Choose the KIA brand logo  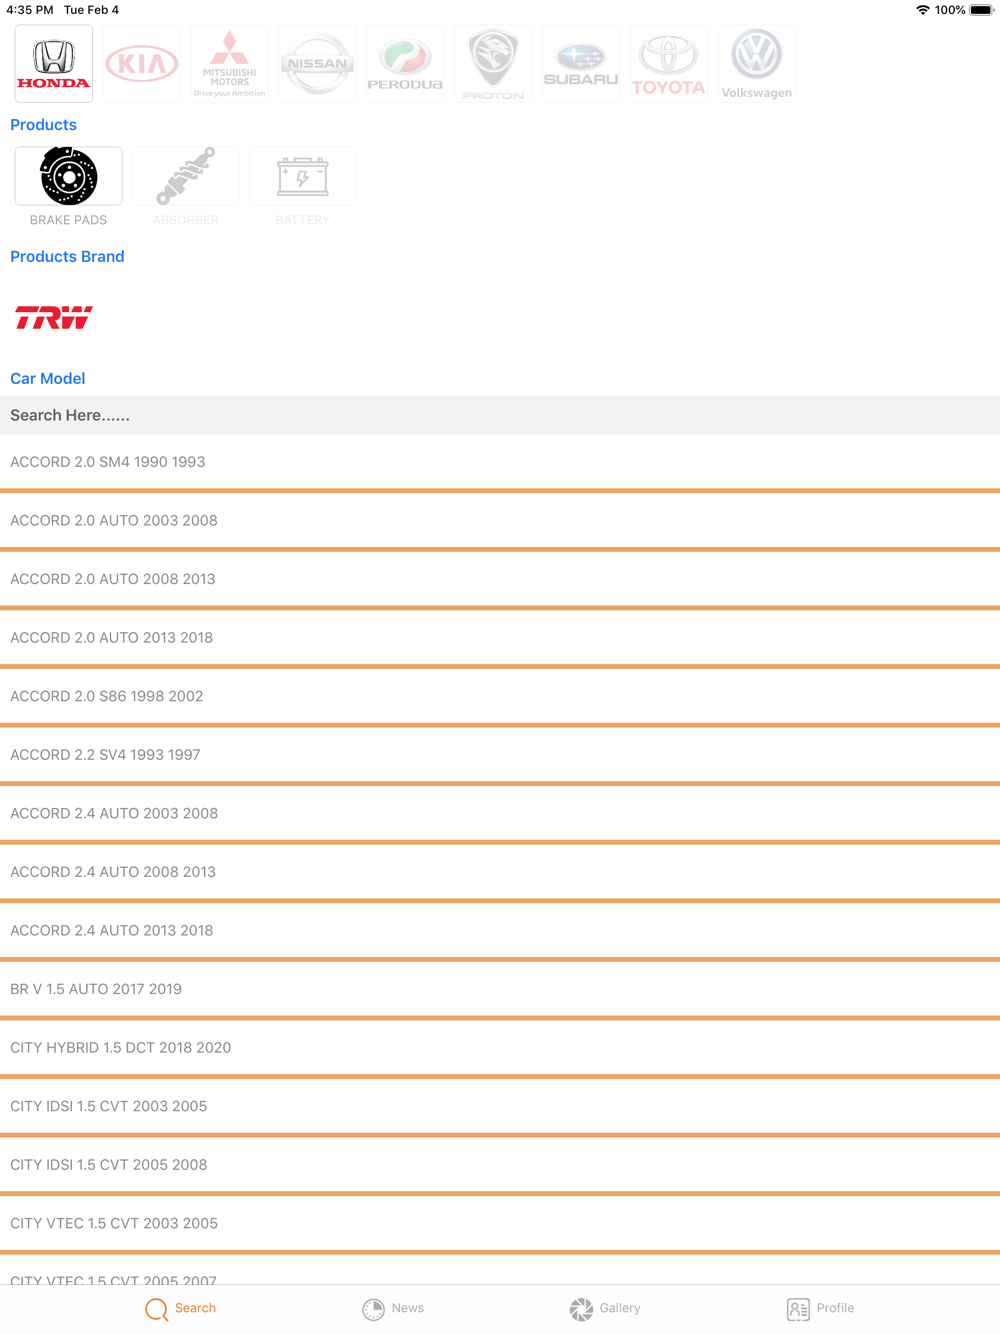pyautogui.click(x=142, y=64)
